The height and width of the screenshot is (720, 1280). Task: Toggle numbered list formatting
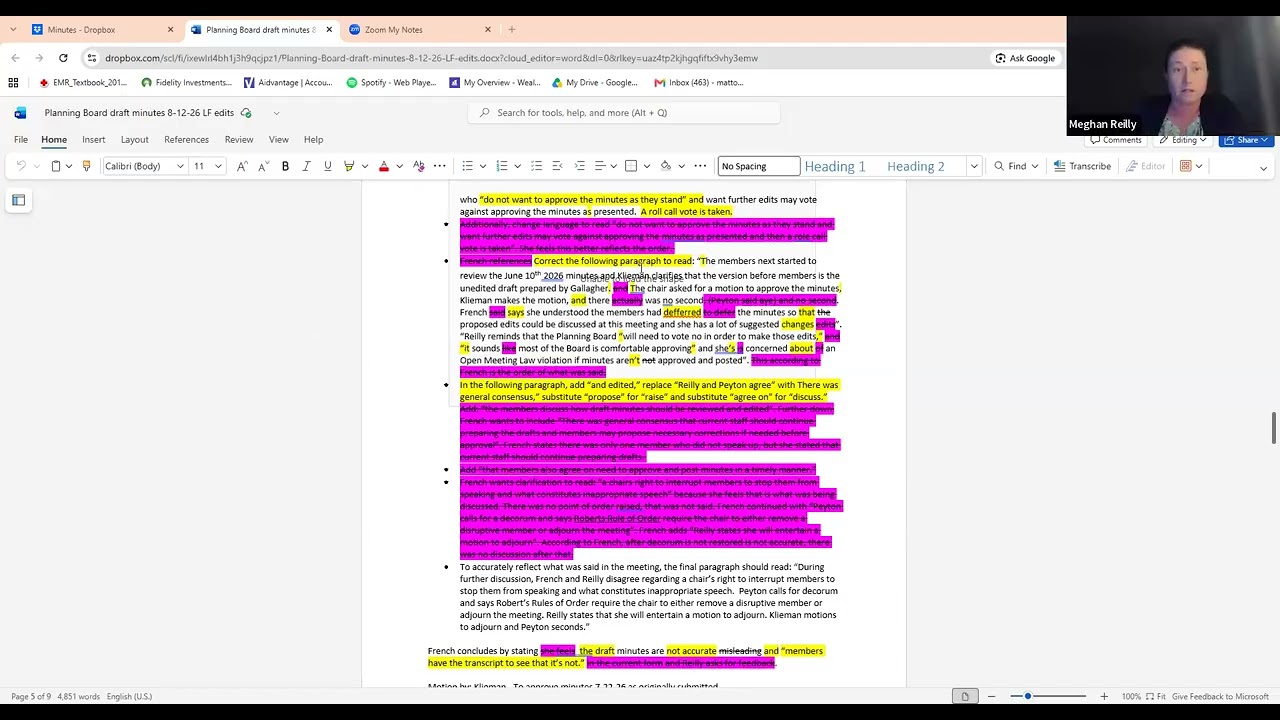[x=502, y=166]
